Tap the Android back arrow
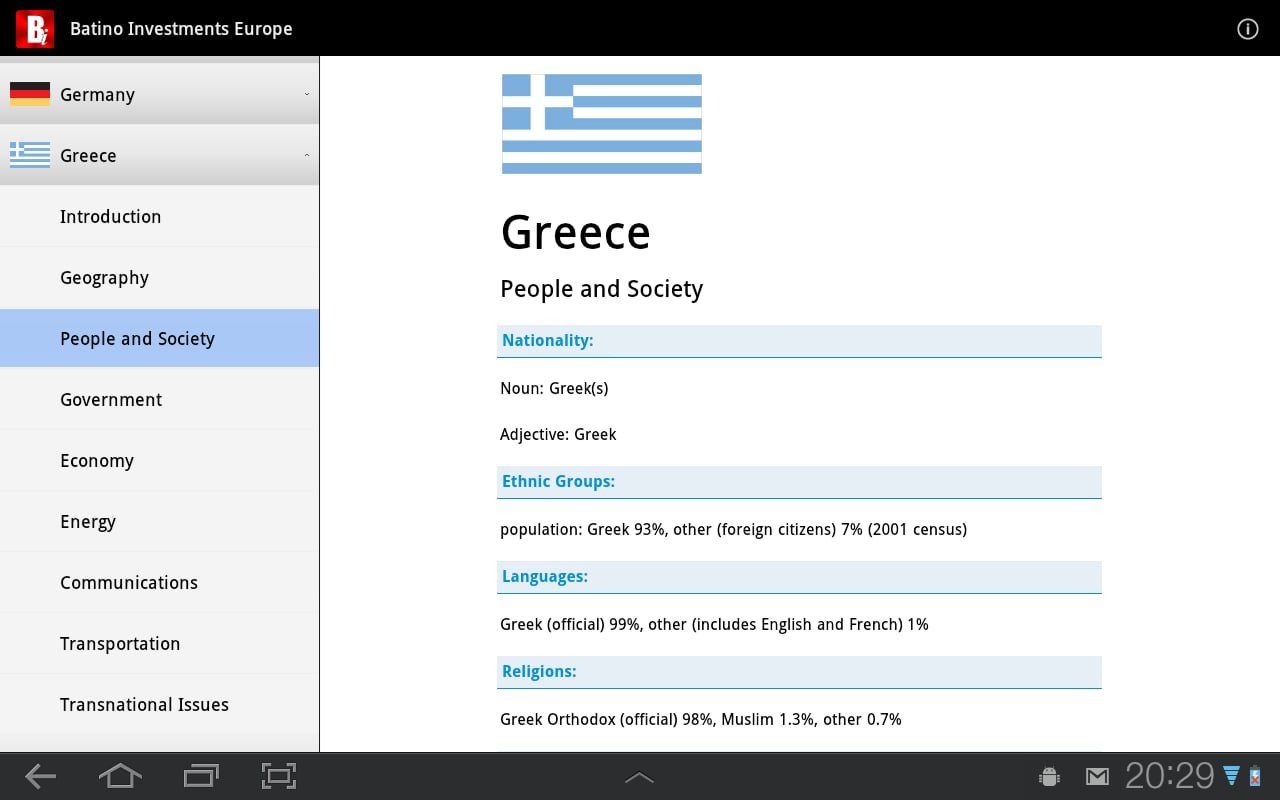The image size is (1280, 800). coord(40,776)
